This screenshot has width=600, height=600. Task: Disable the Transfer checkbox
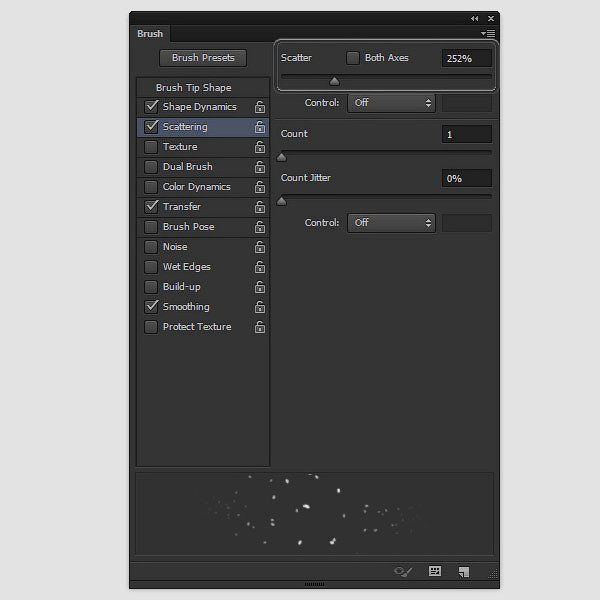pos(151,207)
